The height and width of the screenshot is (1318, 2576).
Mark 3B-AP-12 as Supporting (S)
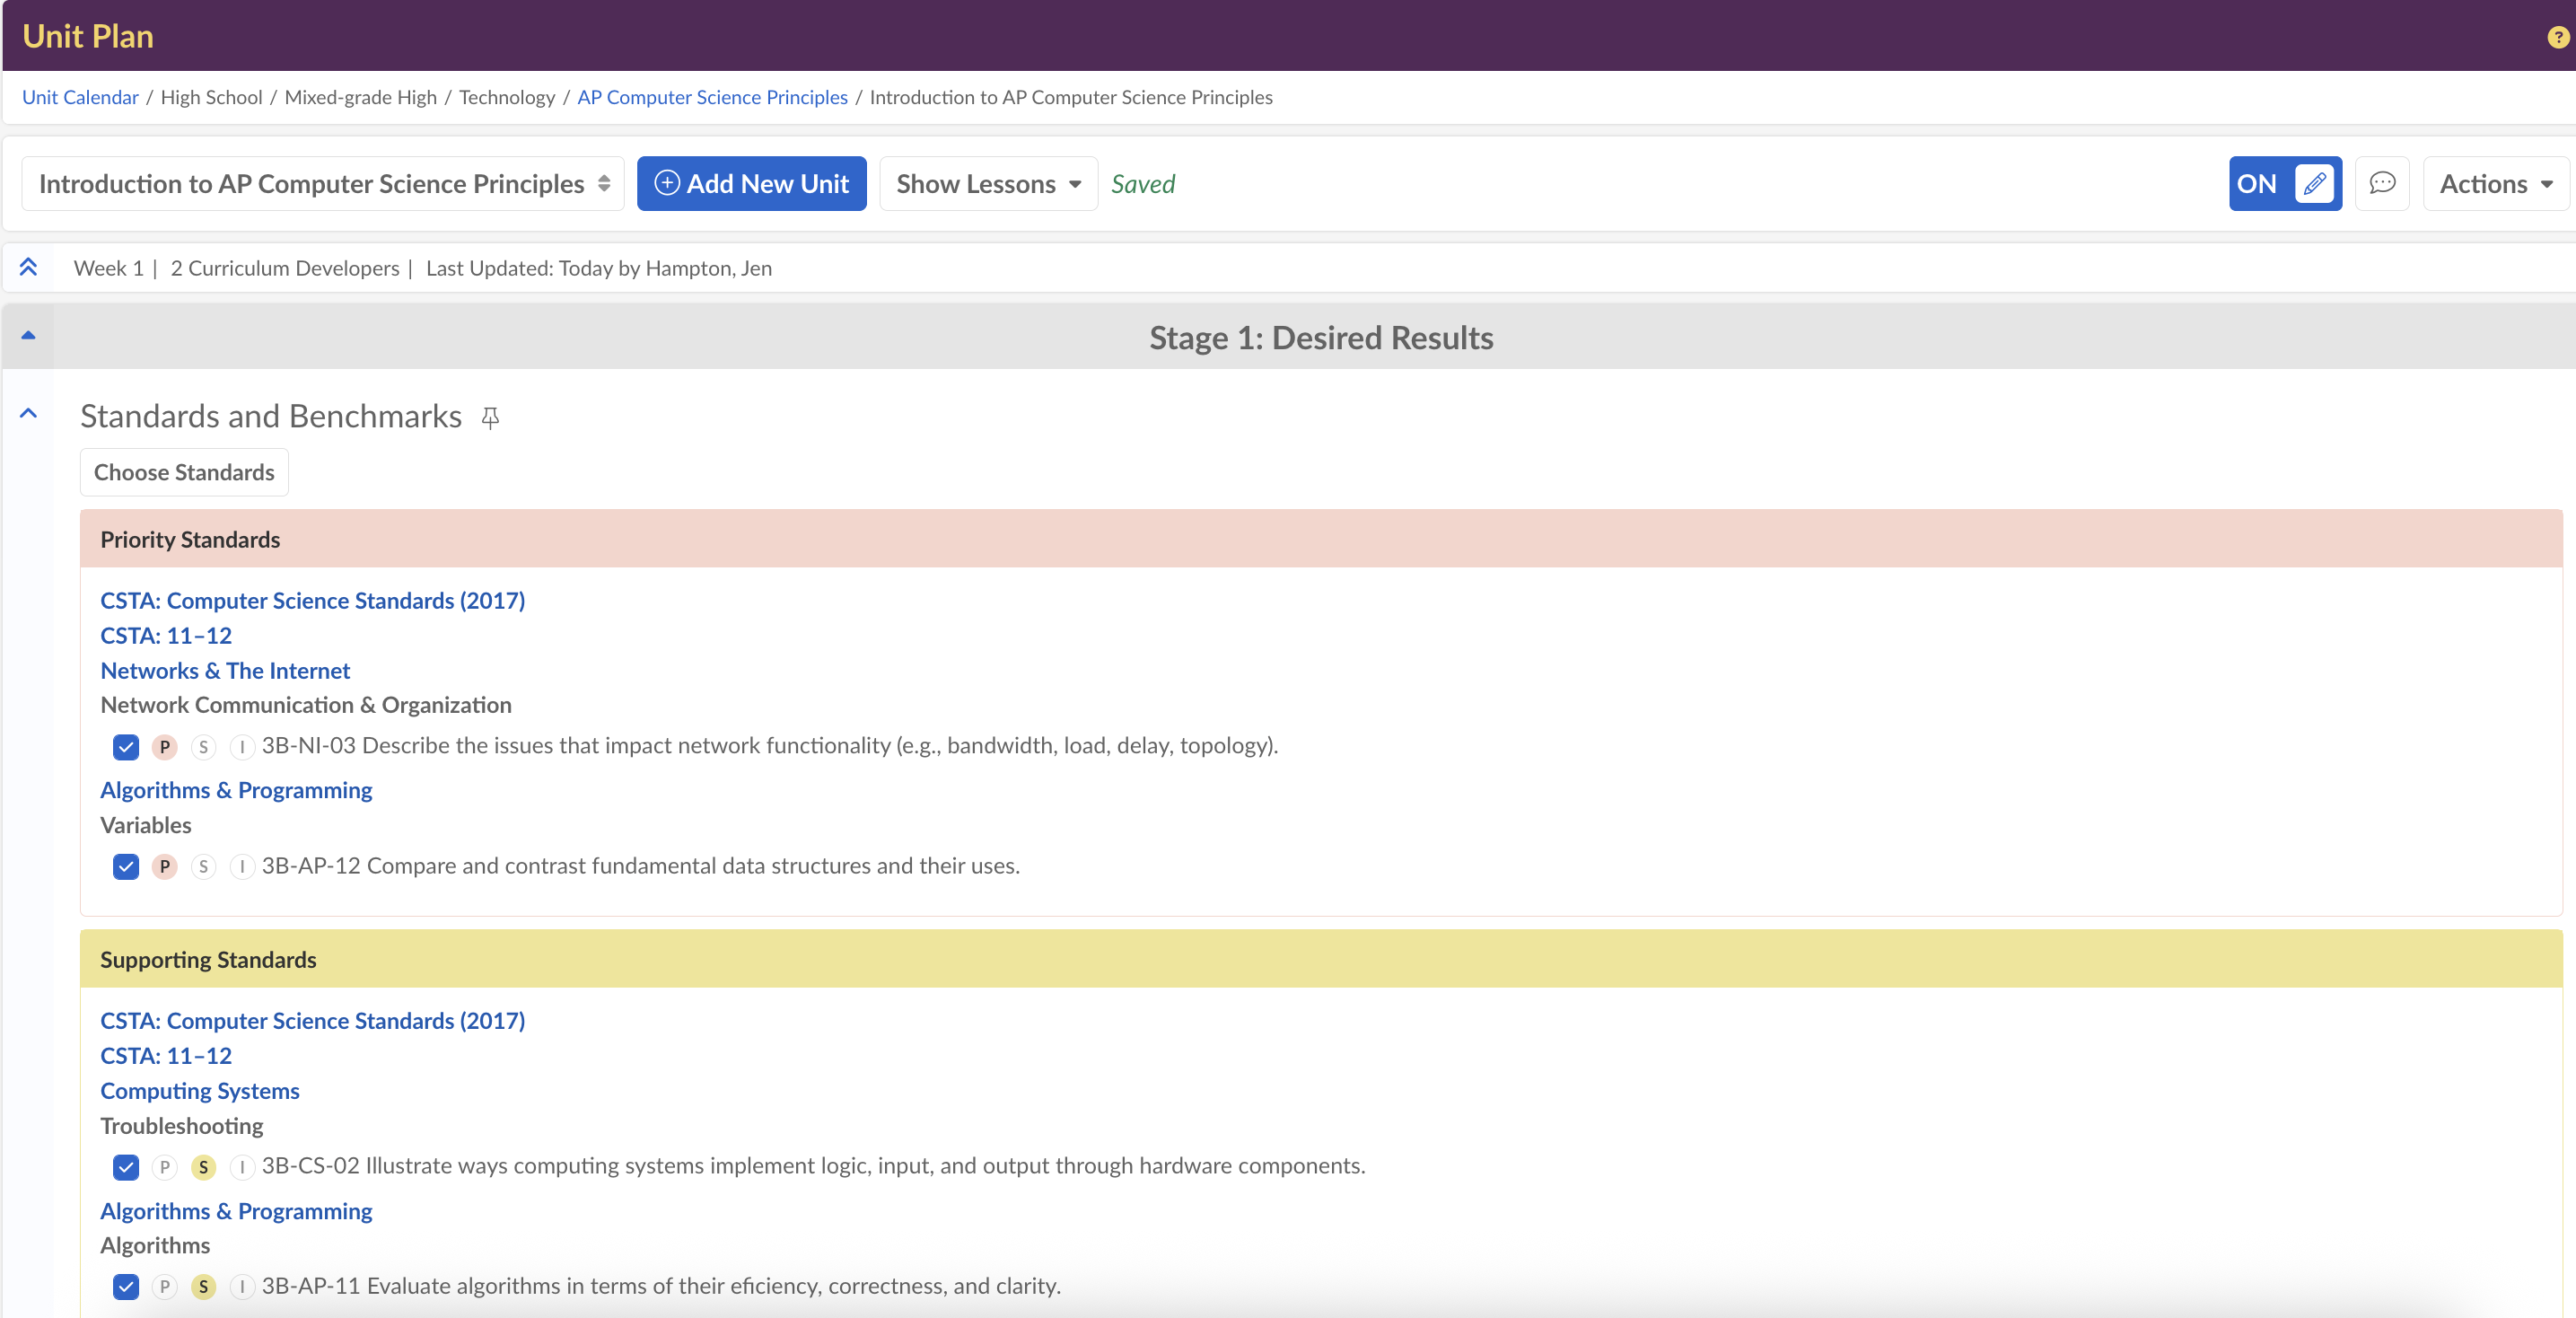pos(204,866)
